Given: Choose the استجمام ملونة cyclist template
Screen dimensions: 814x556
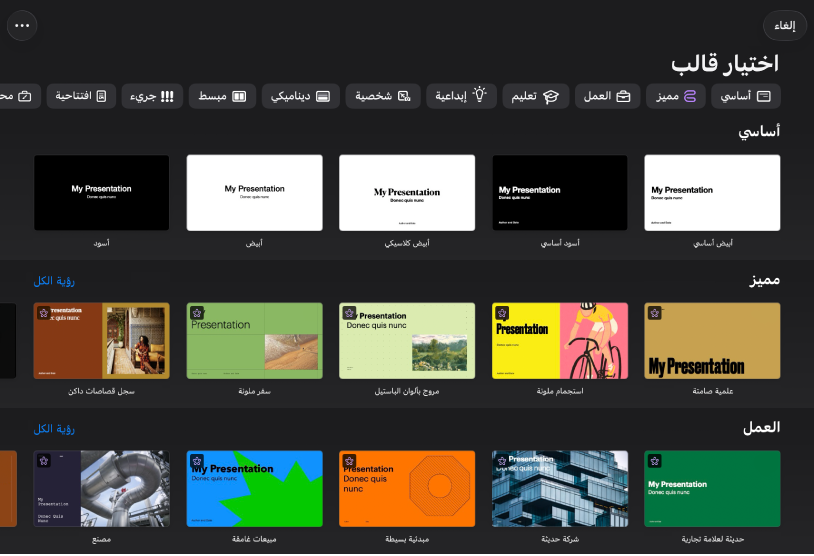Looking at the screenshot, I should pos(560,341).
